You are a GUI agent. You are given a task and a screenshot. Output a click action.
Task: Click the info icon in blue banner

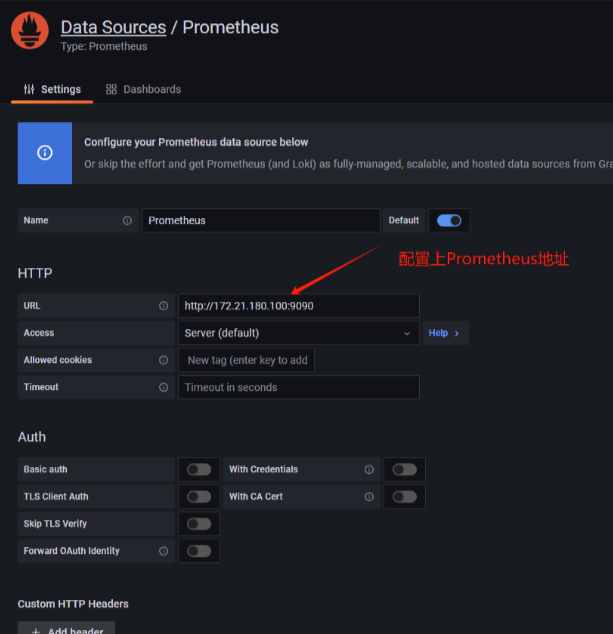(45, 153)
